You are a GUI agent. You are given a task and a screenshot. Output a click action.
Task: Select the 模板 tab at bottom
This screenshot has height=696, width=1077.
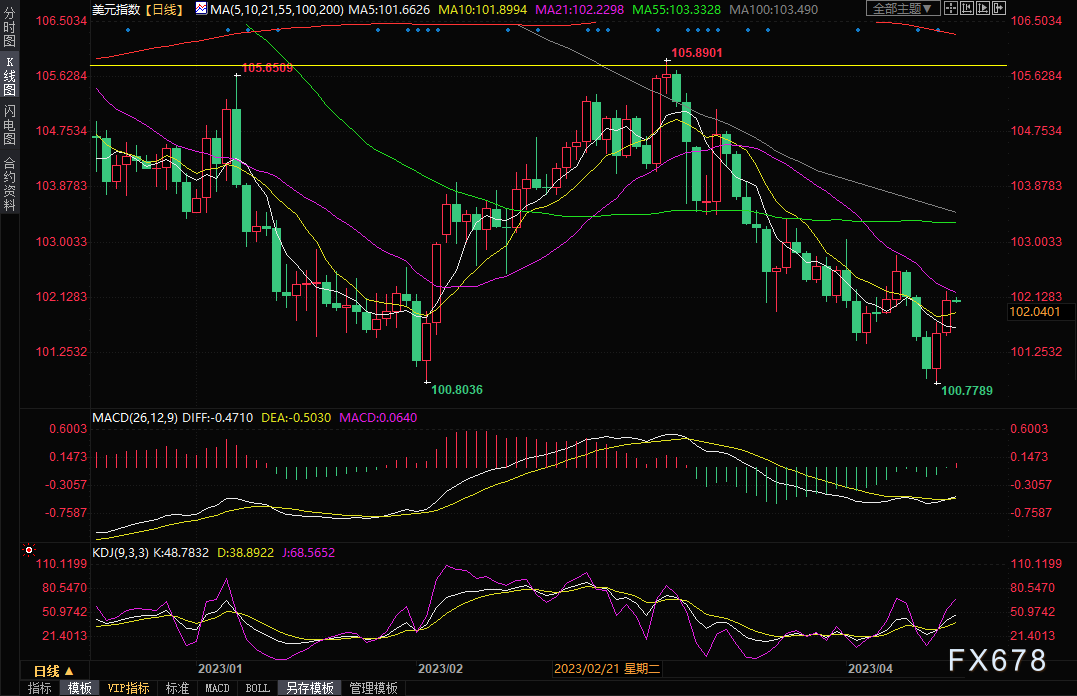point(80,688)
